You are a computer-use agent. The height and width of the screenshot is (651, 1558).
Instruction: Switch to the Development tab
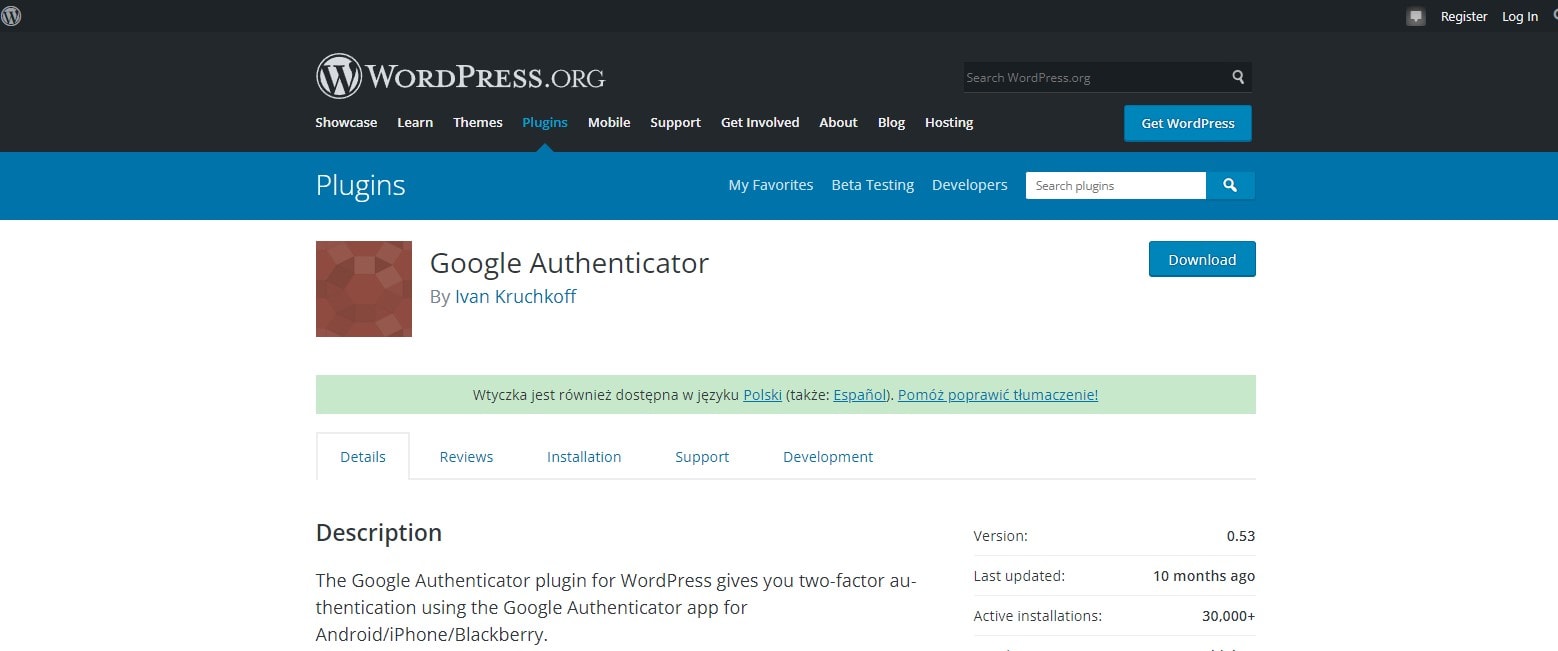[828, 457]
